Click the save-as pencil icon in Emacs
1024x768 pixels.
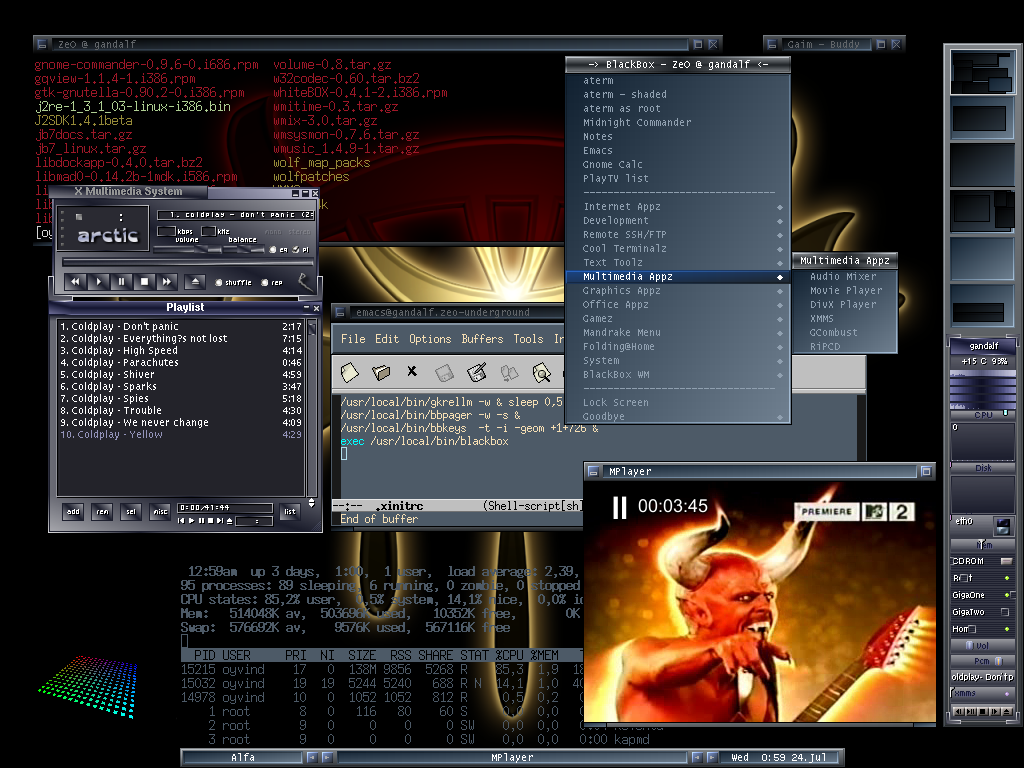tap(477, 372)
